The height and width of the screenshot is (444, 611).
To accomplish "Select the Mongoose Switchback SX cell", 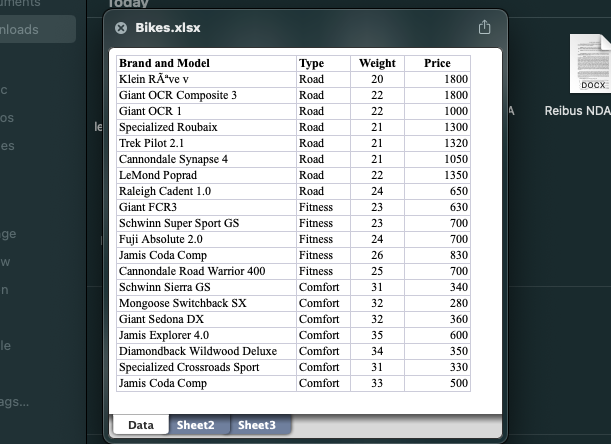I will (207, 303).
